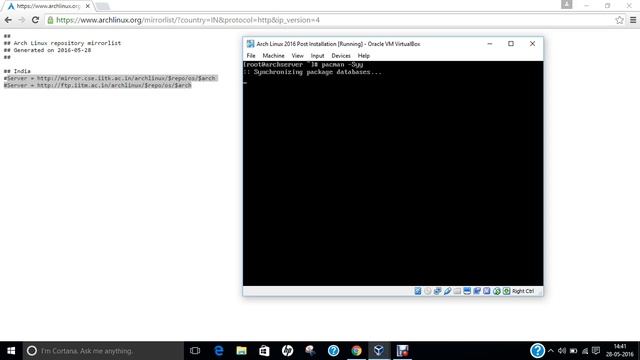
Task: Select the archlinux.org browser tab
Action: coord(48,6)
